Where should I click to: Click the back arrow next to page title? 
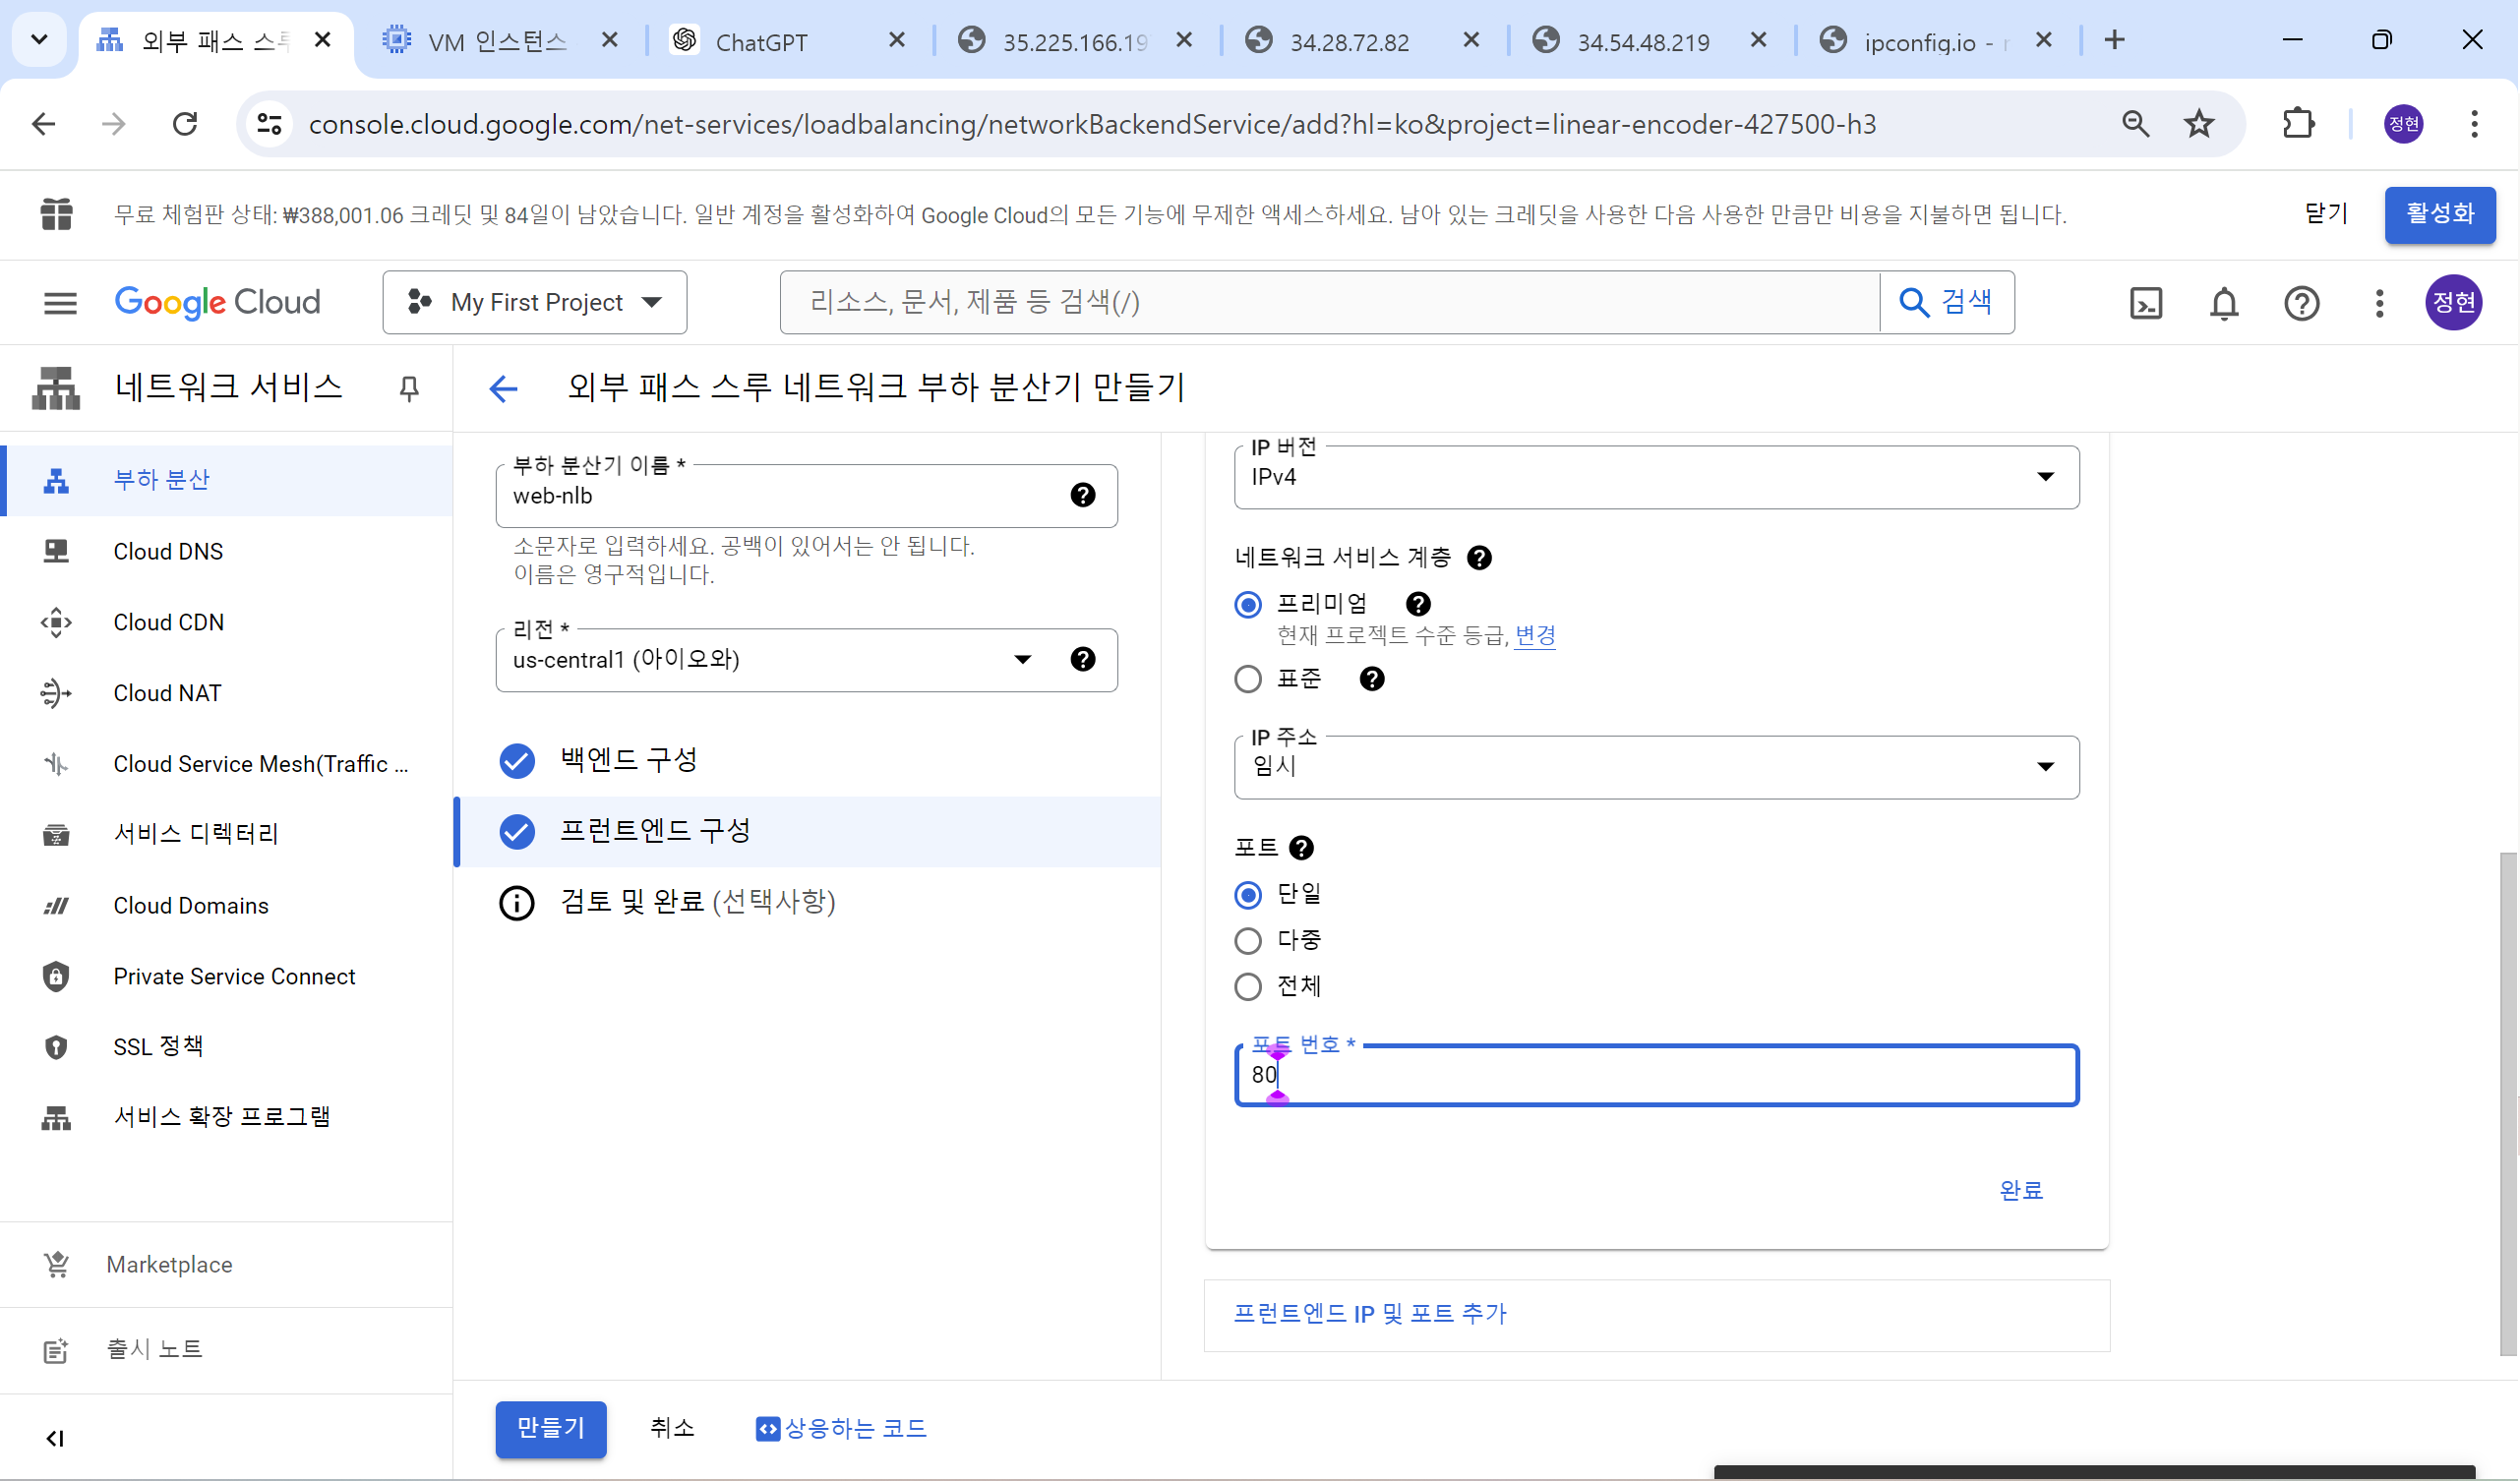pyautogui.click(x=504, y=388)
